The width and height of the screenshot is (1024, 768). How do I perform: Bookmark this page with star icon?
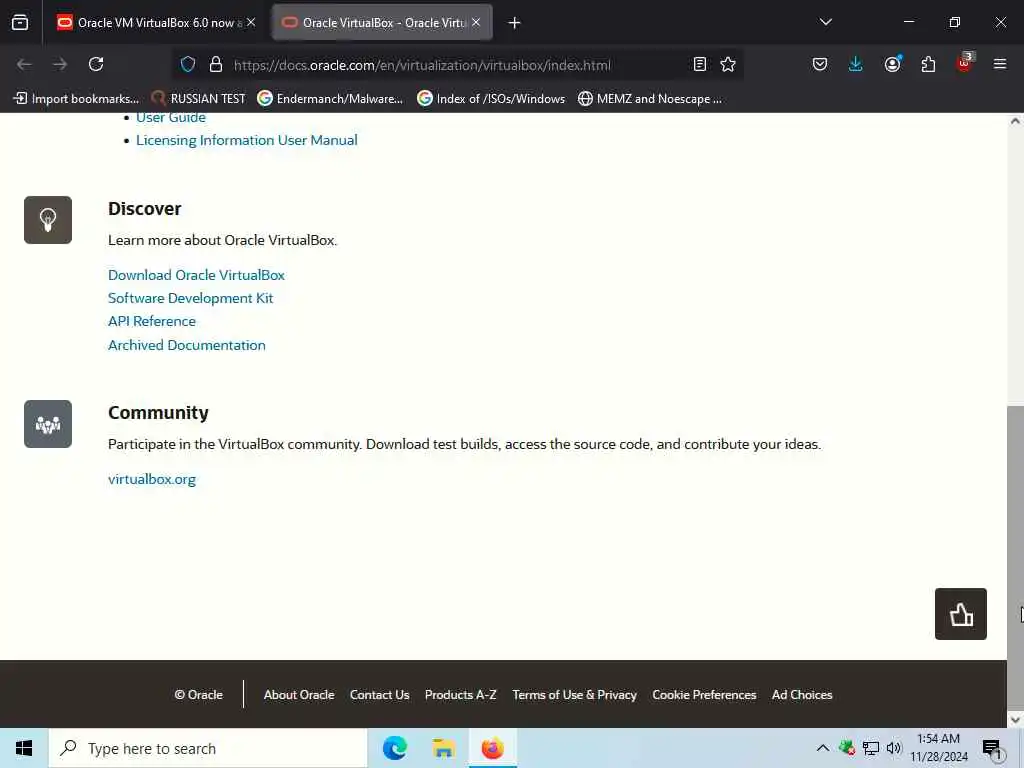[x=728, y=64]
